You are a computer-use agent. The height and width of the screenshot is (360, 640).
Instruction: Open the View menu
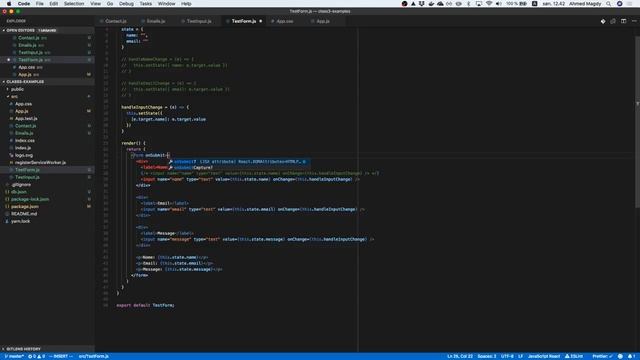(96, 4)
